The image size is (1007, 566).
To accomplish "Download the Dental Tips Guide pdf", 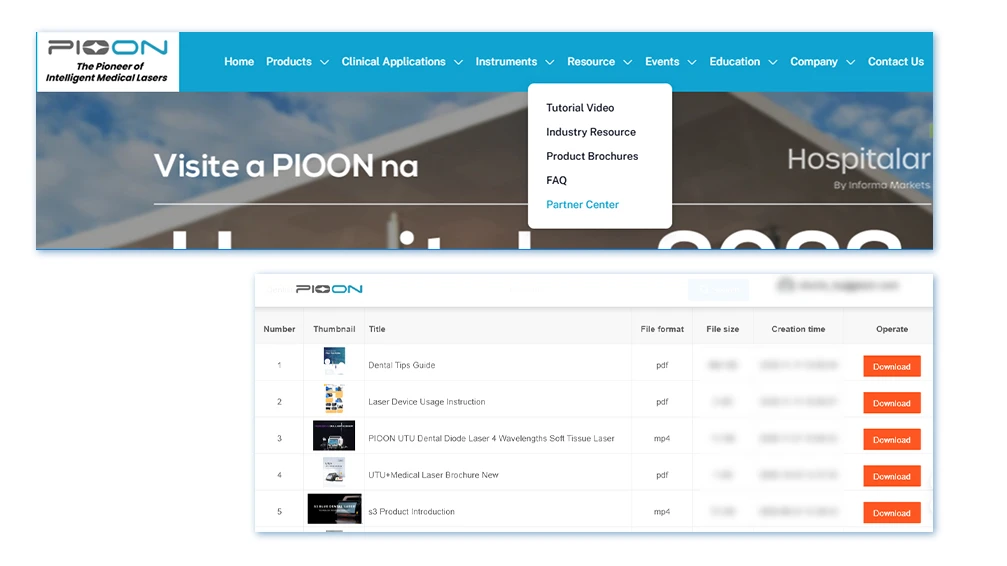I will pos(891,367).
